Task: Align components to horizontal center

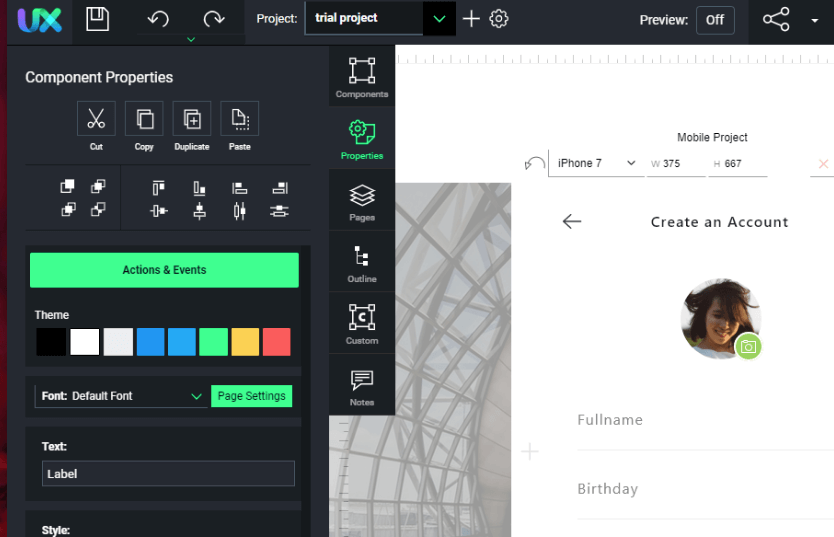Action: [x=199, y=211]
